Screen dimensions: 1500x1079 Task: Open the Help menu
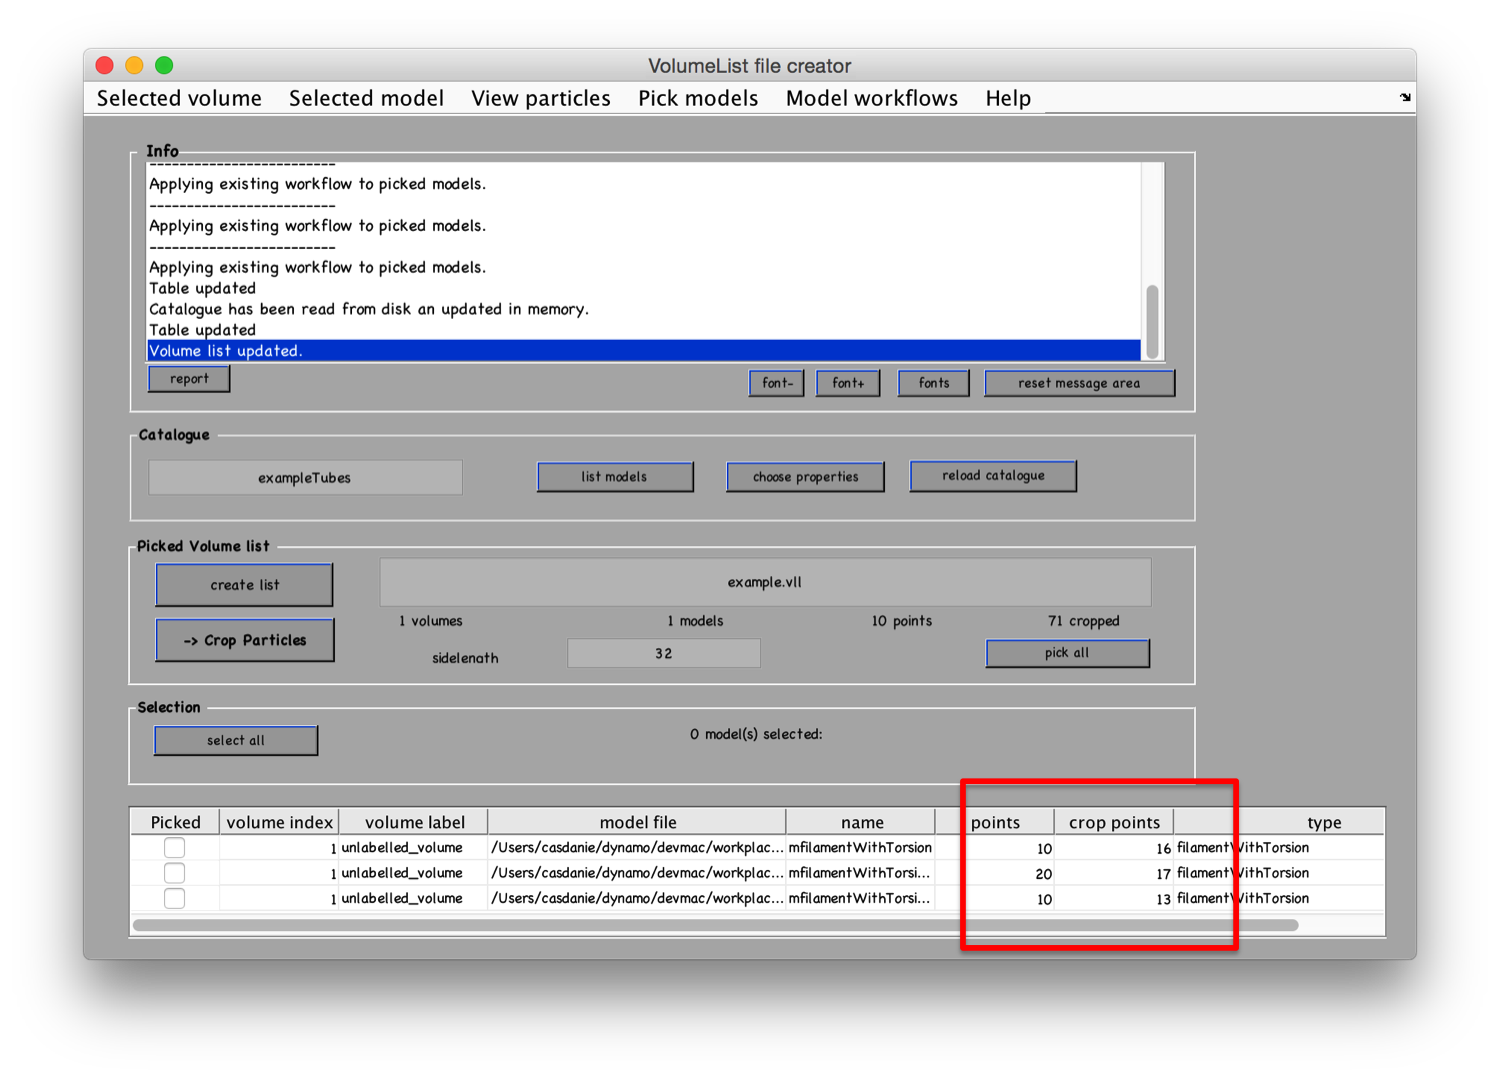tap(1008, 98)
